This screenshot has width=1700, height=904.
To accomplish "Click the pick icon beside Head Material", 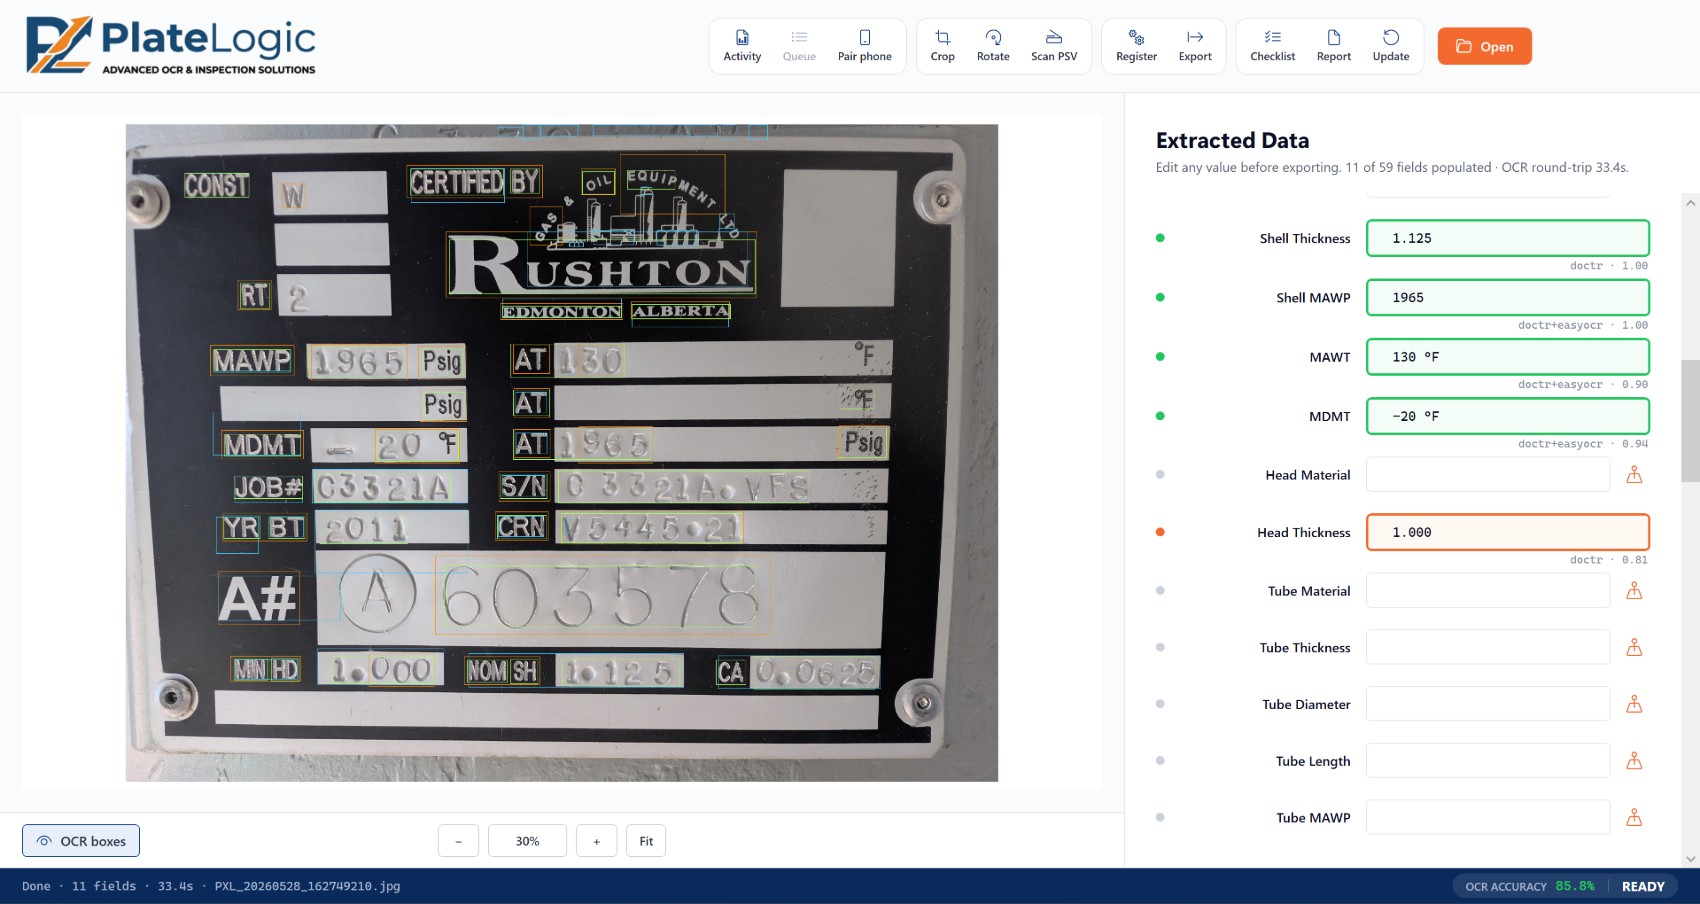I will 1634,475.
